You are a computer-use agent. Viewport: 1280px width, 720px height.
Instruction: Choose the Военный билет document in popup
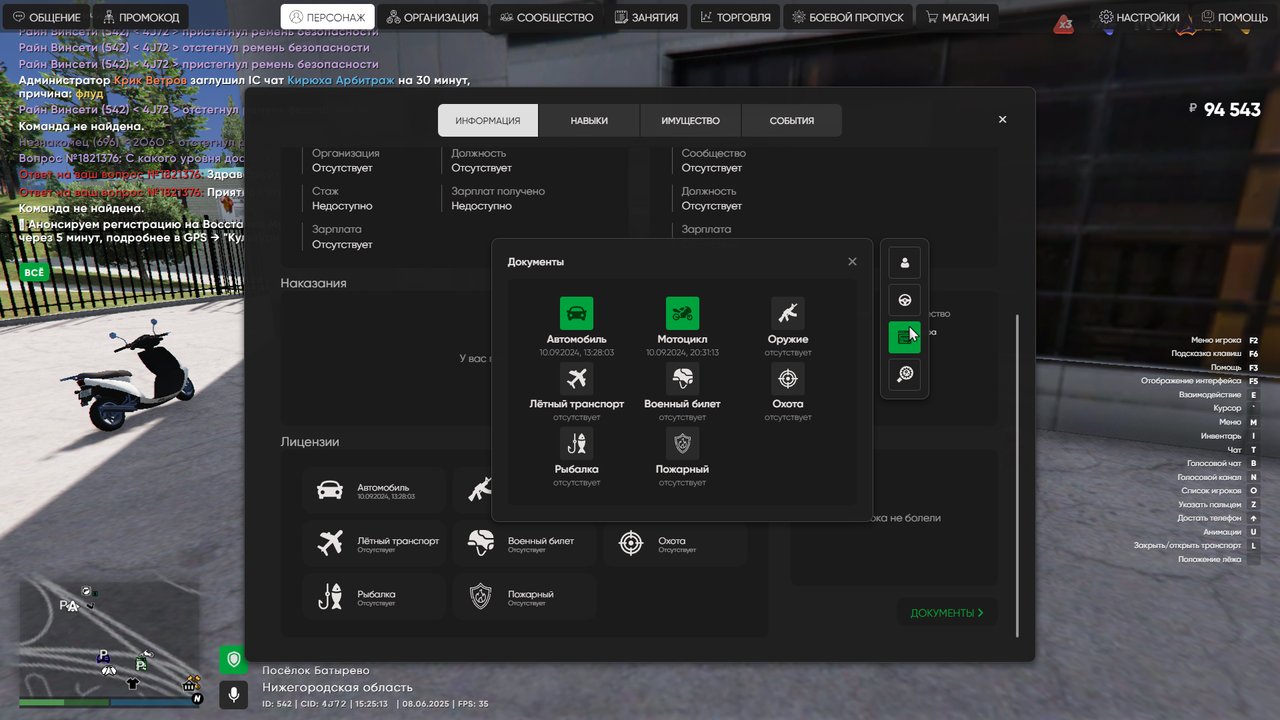point(682,392)
